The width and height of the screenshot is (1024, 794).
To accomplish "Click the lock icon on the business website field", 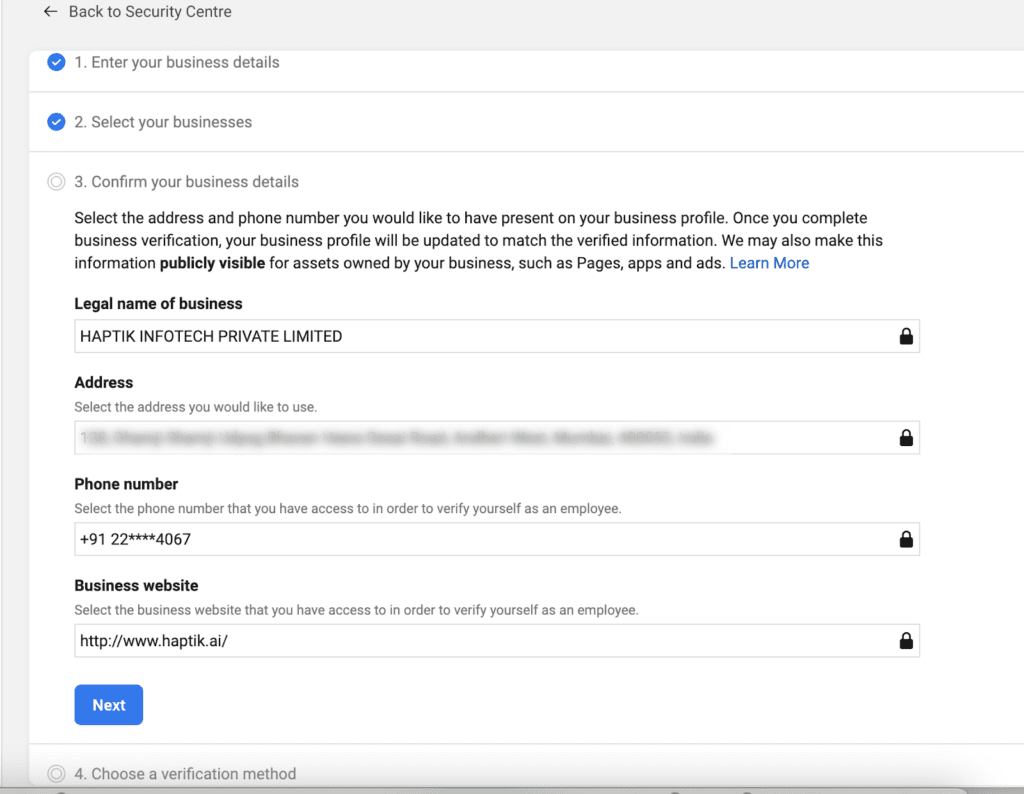I will coord(906,640).
